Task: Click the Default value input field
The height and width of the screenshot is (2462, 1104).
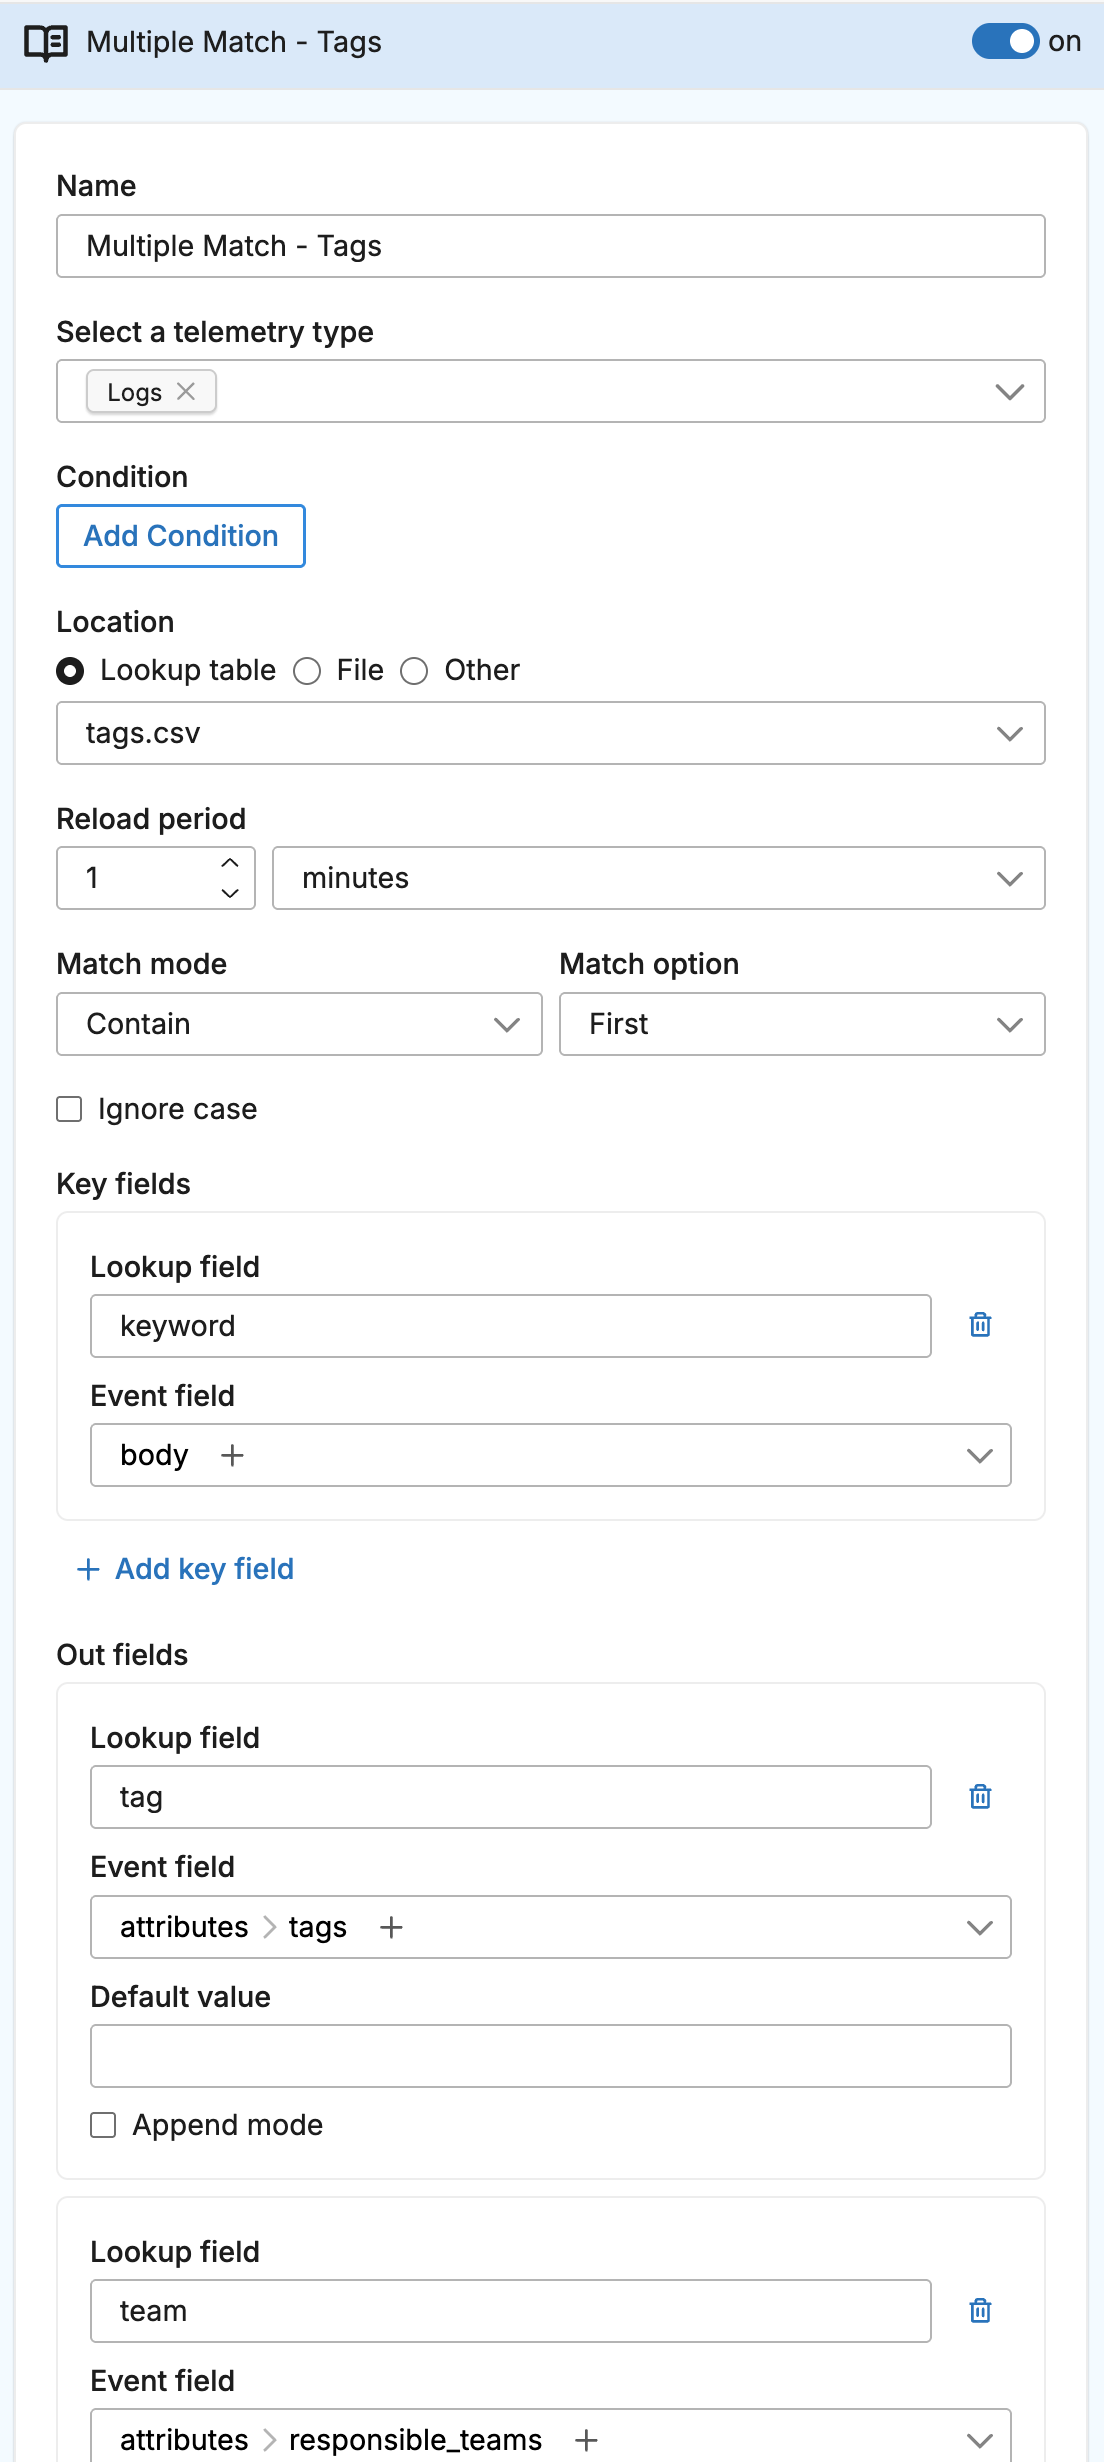Action: click(x=550, y=2056)
